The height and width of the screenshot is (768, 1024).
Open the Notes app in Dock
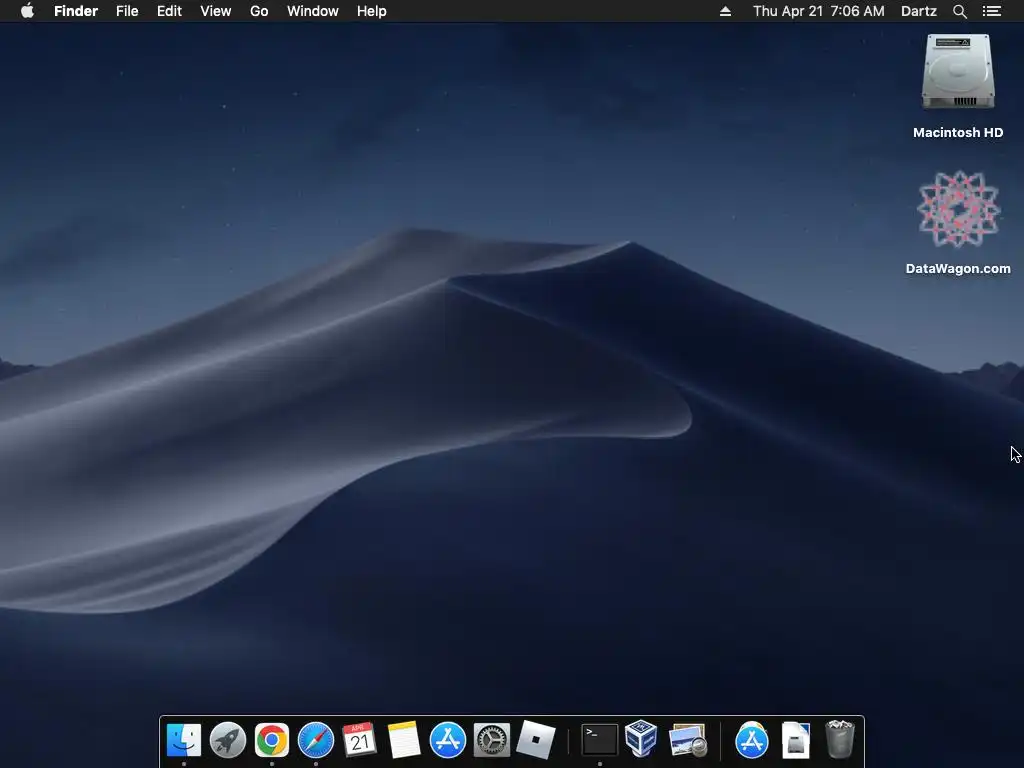[x=404, y=740]
